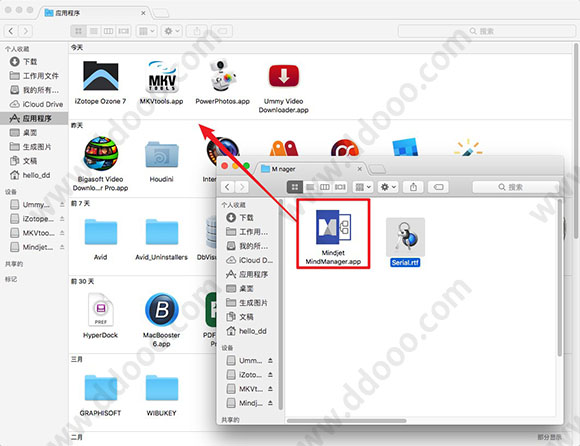Select 应用程序 in back window sidebar
The width and height of the screenshot is (580, 446).
pyautogui.click(x=34, y=118)
